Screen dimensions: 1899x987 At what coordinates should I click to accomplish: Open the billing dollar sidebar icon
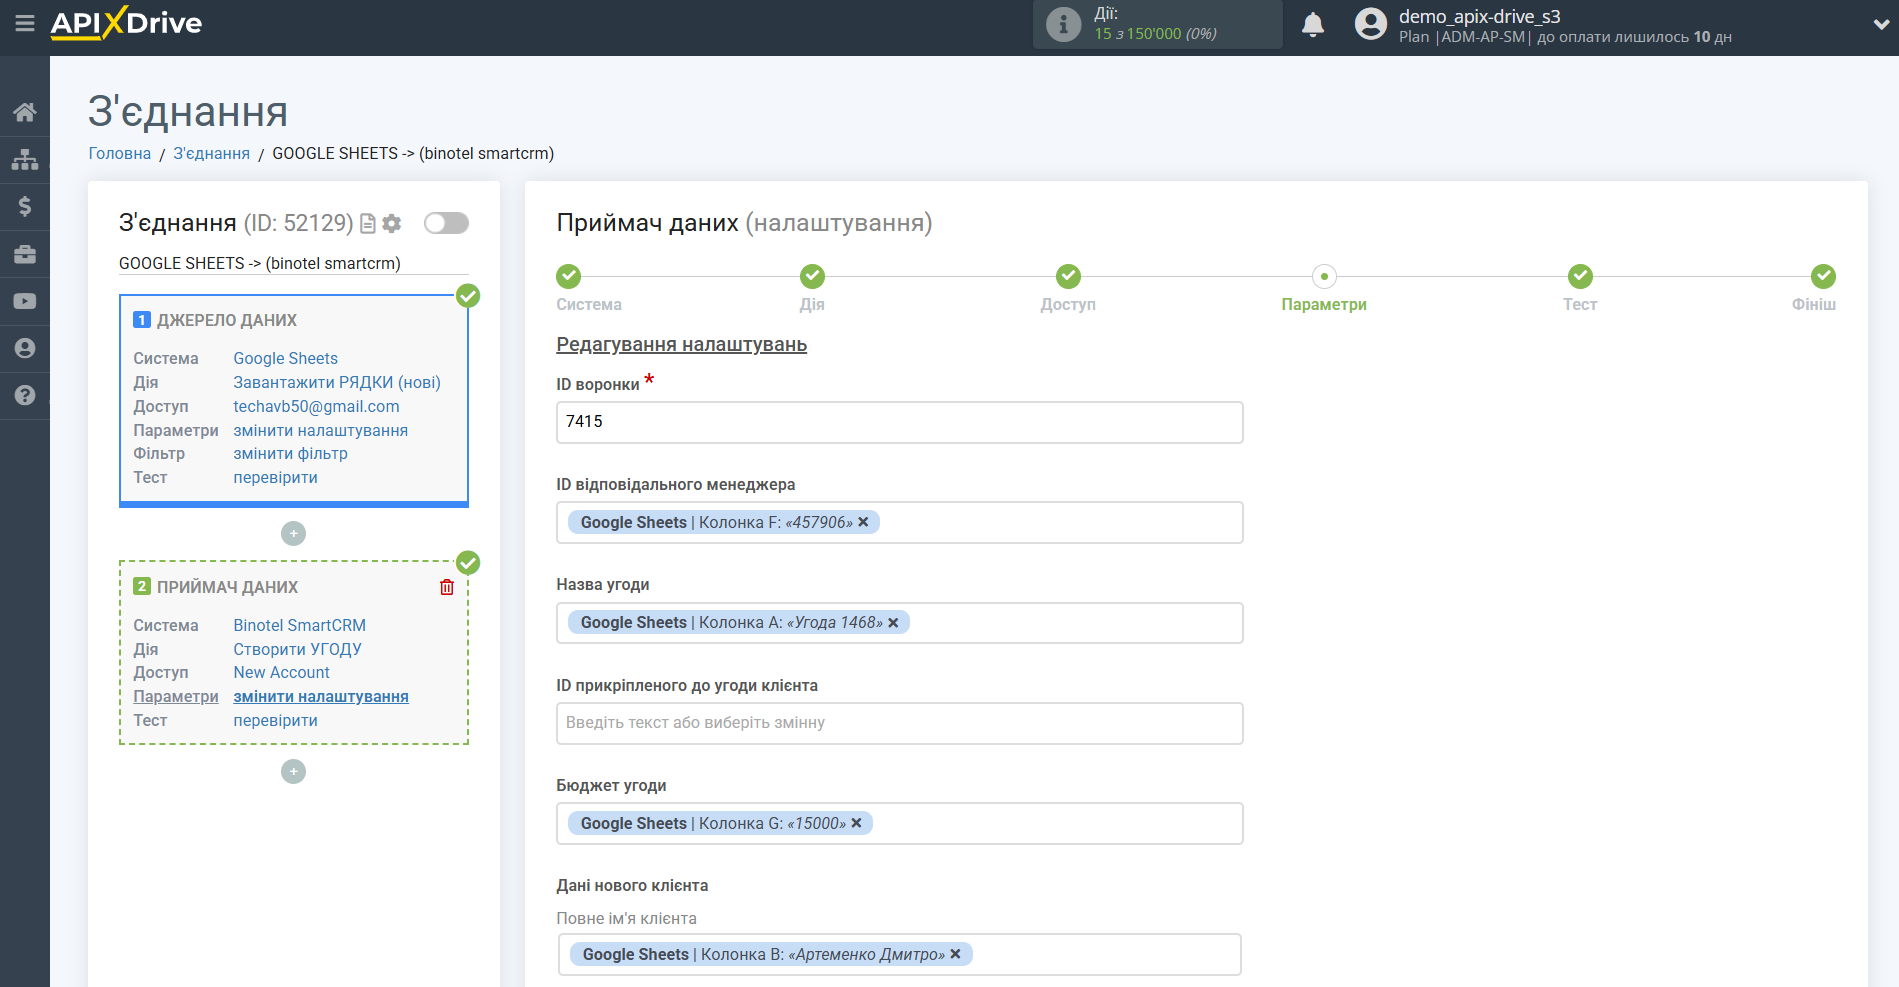click(25, 206)
